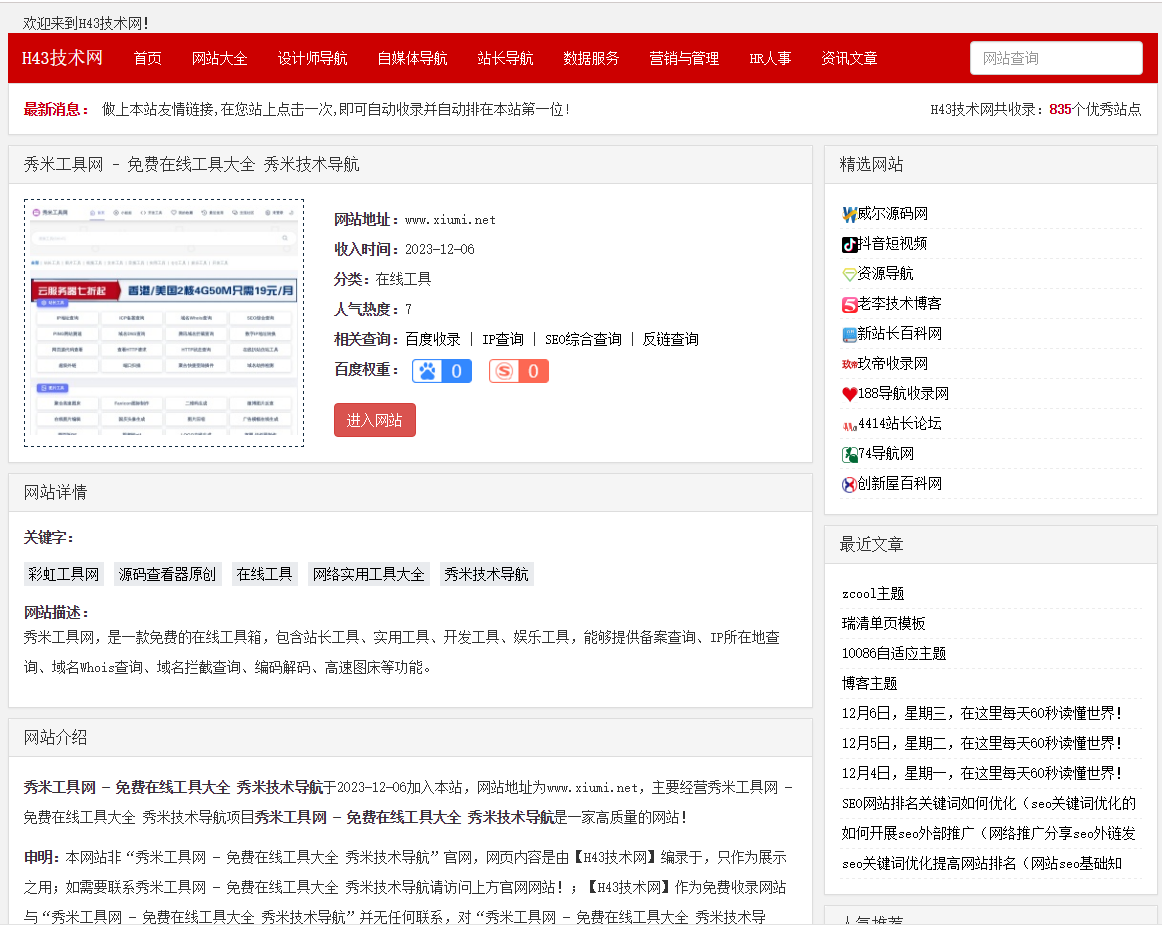1162x929 pixels.
Task: Open the 资讯文章 navigation tab
Action: coord(849,58)
